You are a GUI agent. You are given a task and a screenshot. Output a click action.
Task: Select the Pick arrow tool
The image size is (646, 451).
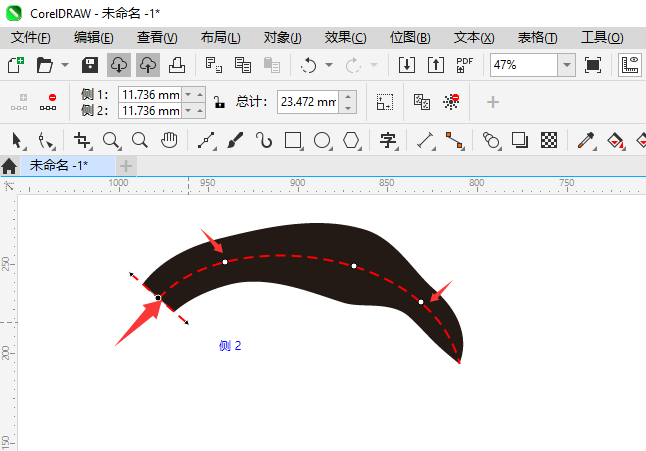coord(17,140)
